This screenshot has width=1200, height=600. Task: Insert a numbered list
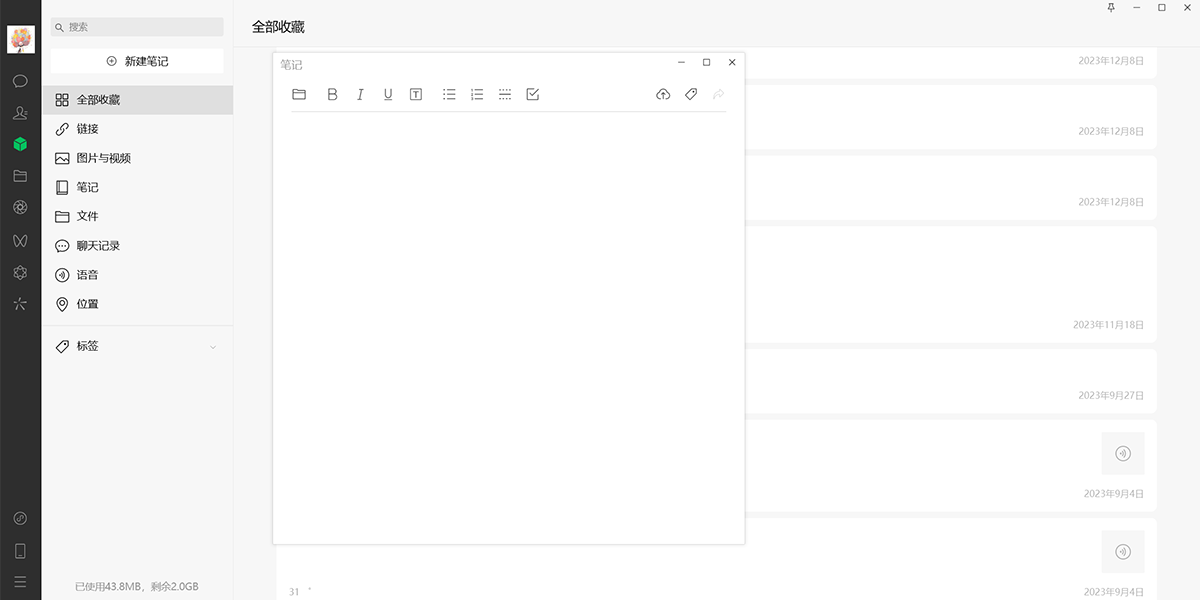click(477, 94)
